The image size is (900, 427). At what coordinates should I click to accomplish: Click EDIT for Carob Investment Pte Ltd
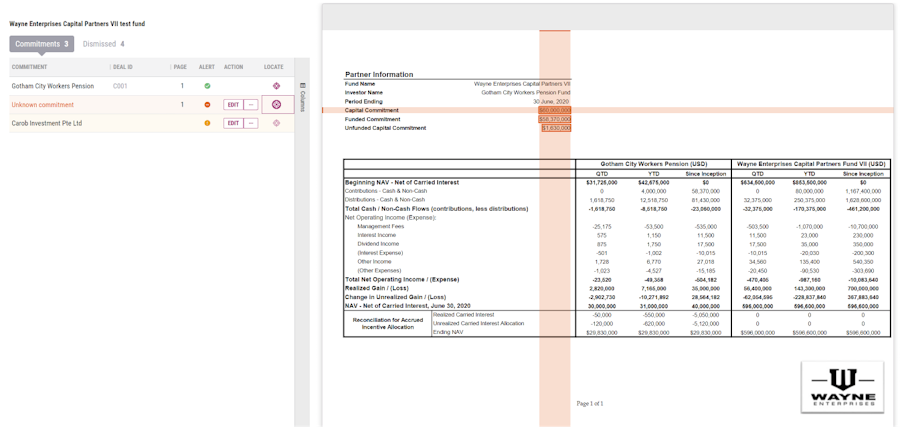(233, 123)
